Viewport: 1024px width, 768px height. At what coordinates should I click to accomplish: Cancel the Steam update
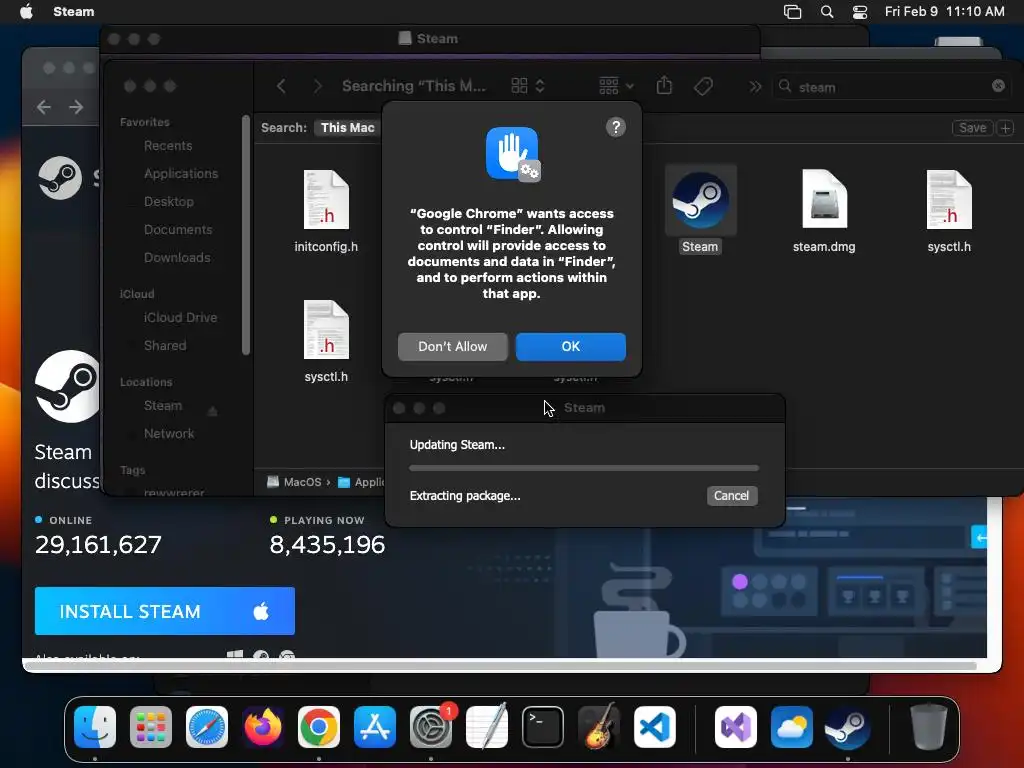click(x=731, y=496)
